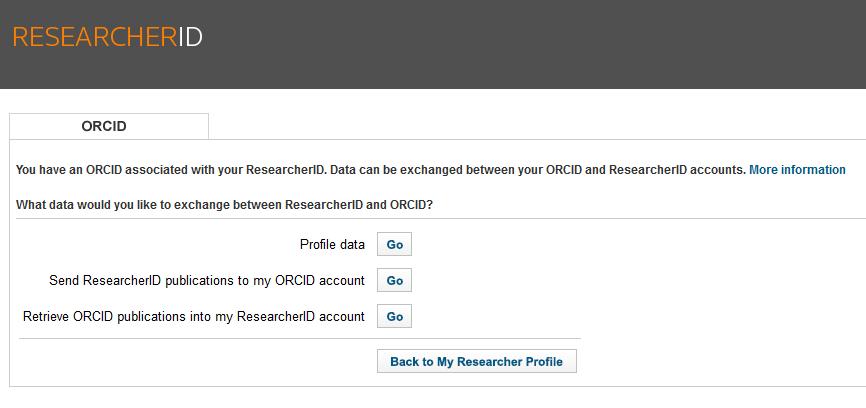Click the orange RESEARCHER part of the logo

point(94,37)
